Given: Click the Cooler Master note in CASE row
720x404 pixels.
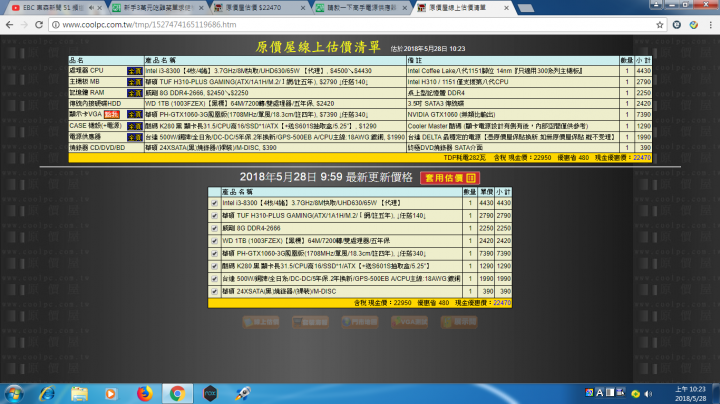Looking at the screenshot, I should pyautogui.click(x=498, y=126).
